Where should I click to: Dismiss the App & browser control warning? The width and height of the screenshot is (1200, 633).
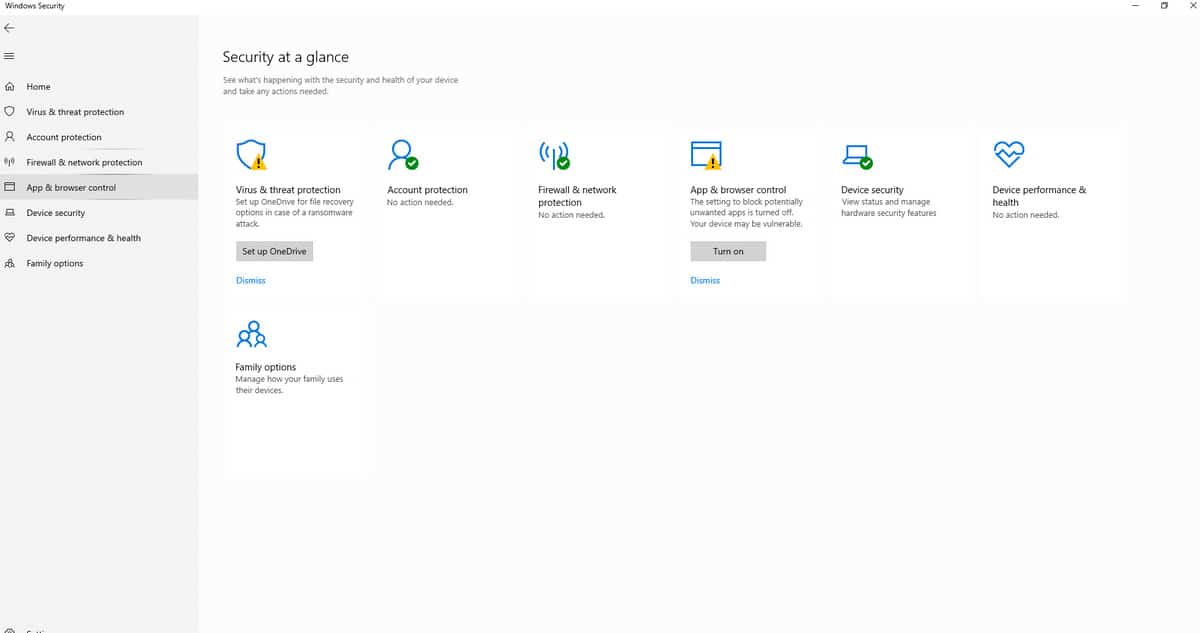[705, 280]
